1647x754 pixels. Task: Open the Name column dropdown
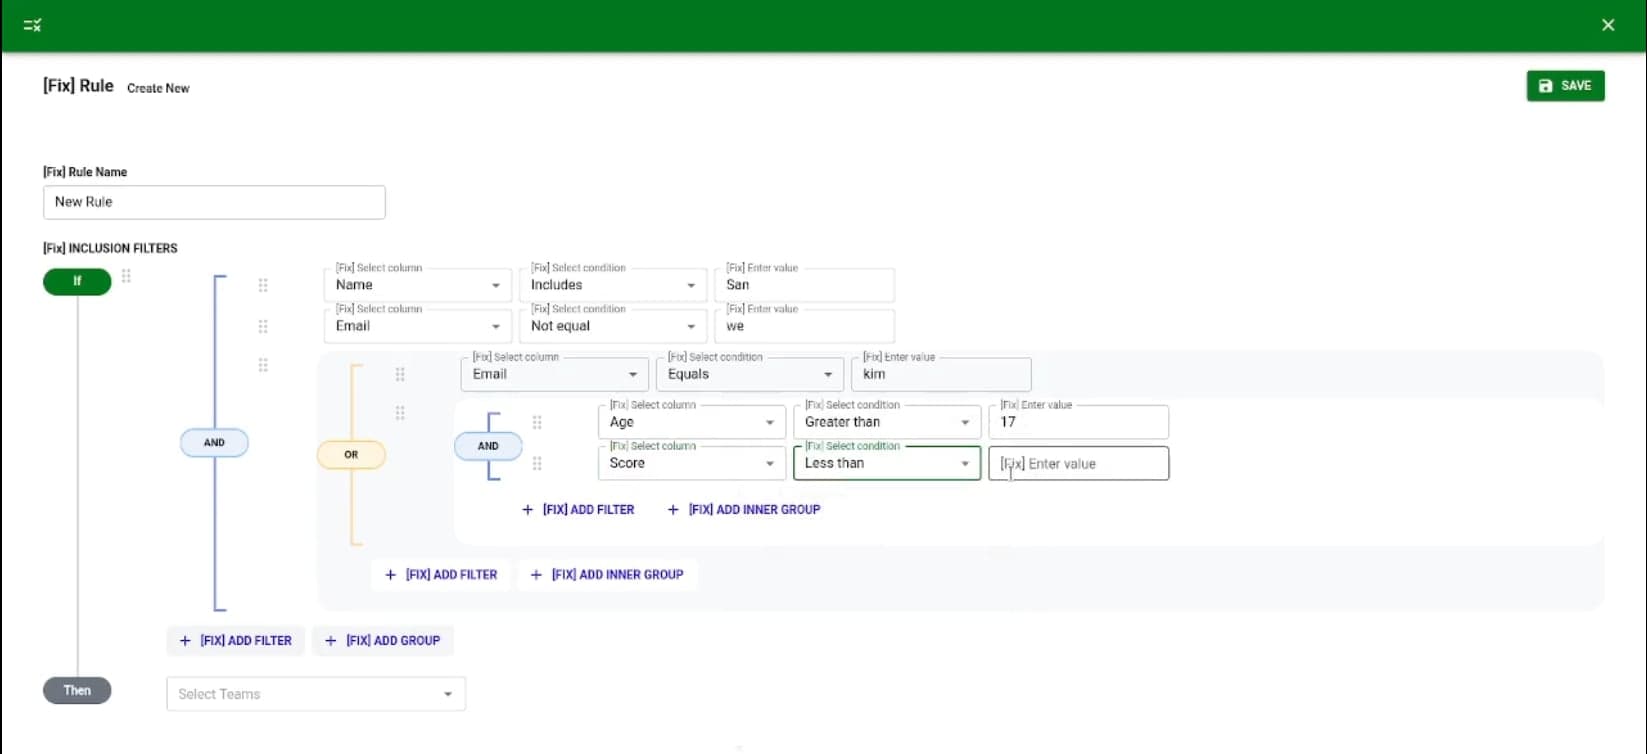click(x=417, y=285)
